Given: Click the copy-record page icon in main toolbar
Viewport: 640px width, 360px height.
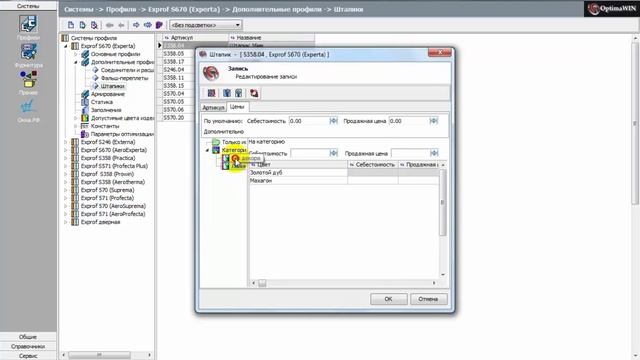Looking at the screenshot, I should pos(82,25).
